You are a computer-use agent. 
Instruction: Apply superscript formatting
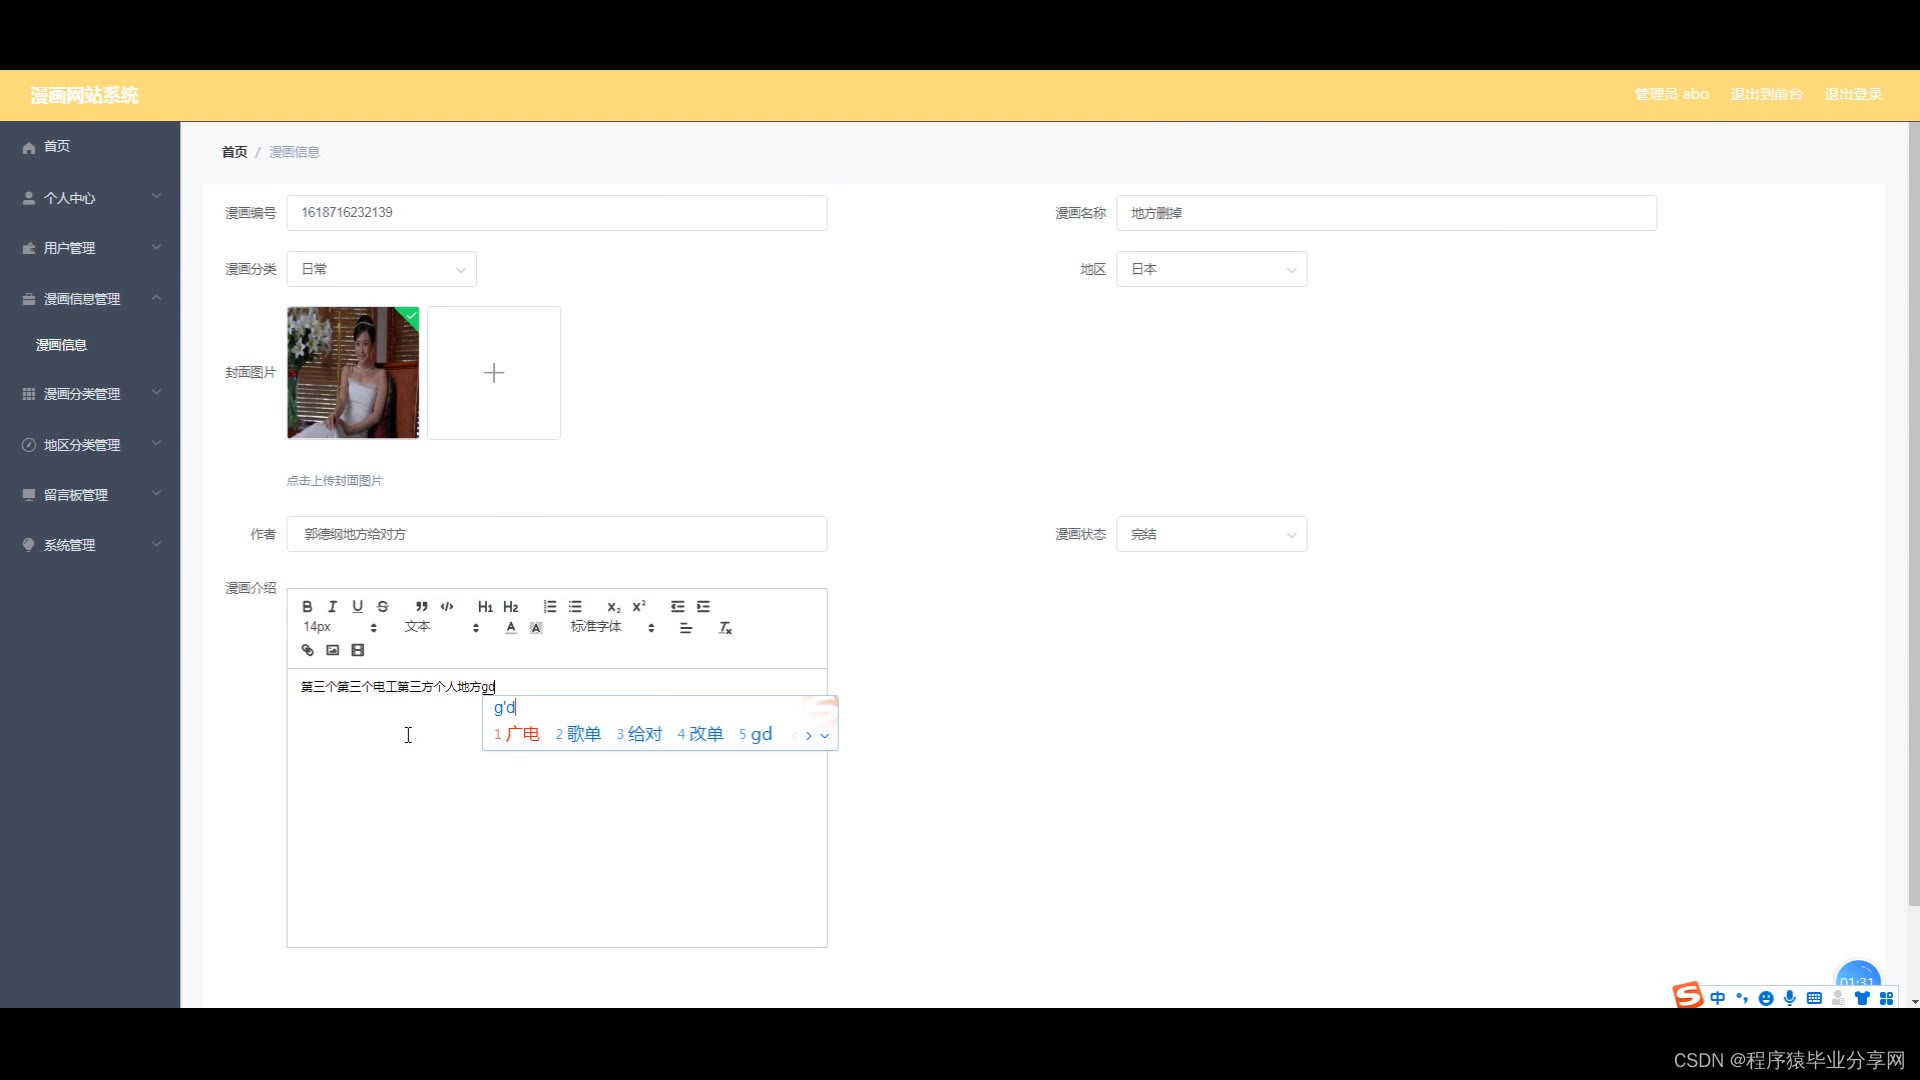click(639, 607)
